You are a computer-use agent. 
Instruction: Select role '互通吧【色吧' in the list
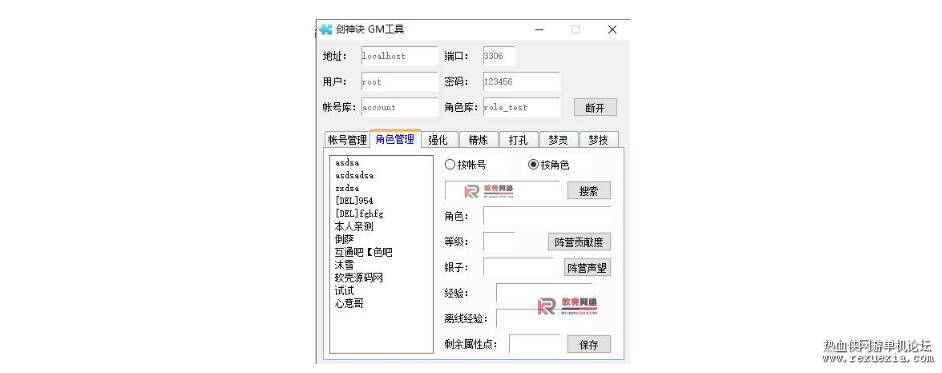click(x=363, y=252)
